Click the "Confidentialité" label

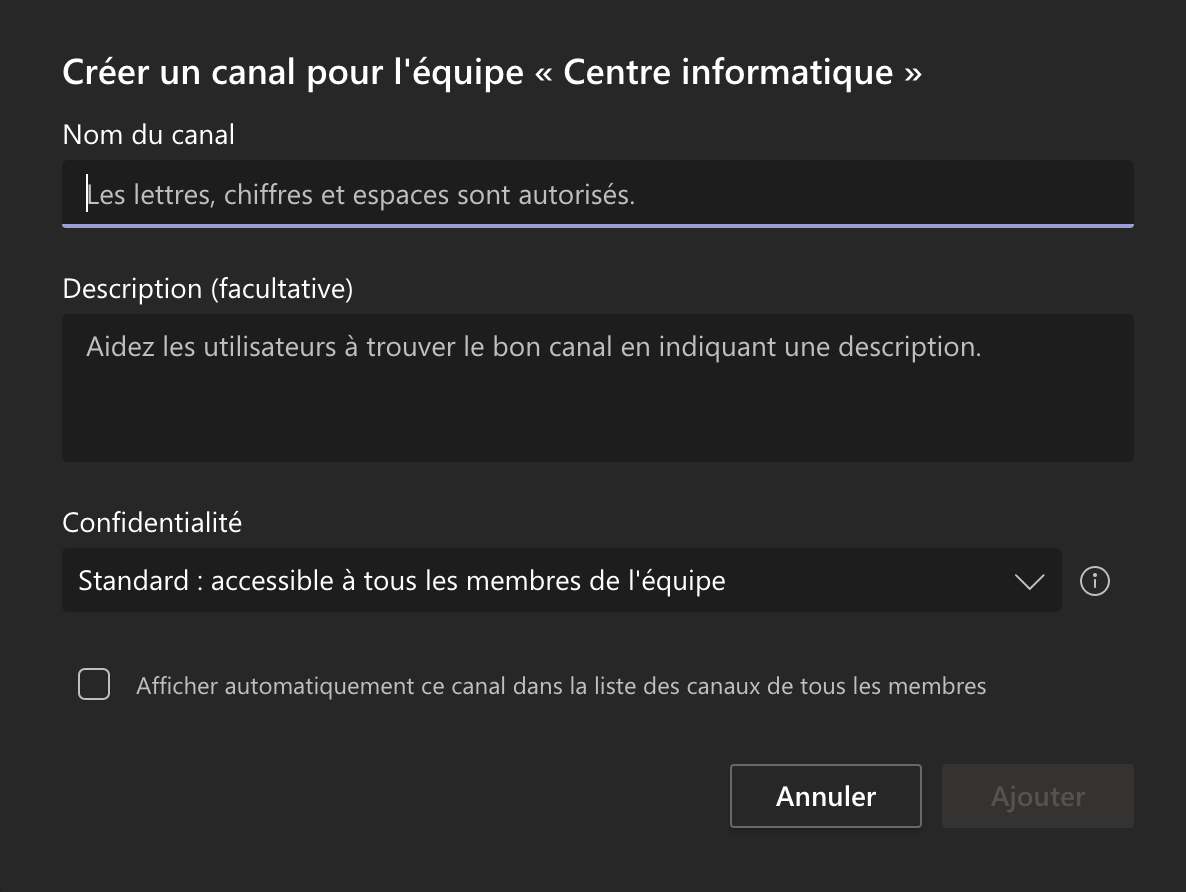click(152, 522)
